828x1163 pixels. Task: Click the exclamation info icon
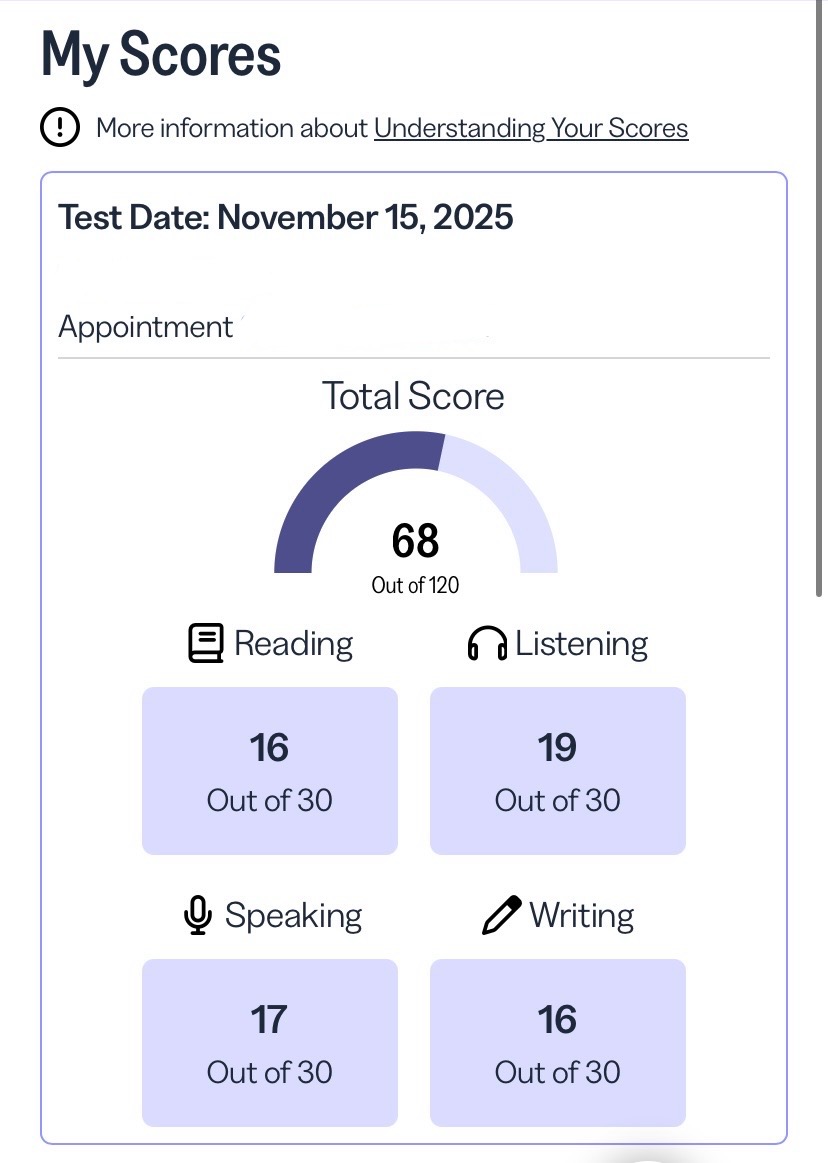[60, 127]
